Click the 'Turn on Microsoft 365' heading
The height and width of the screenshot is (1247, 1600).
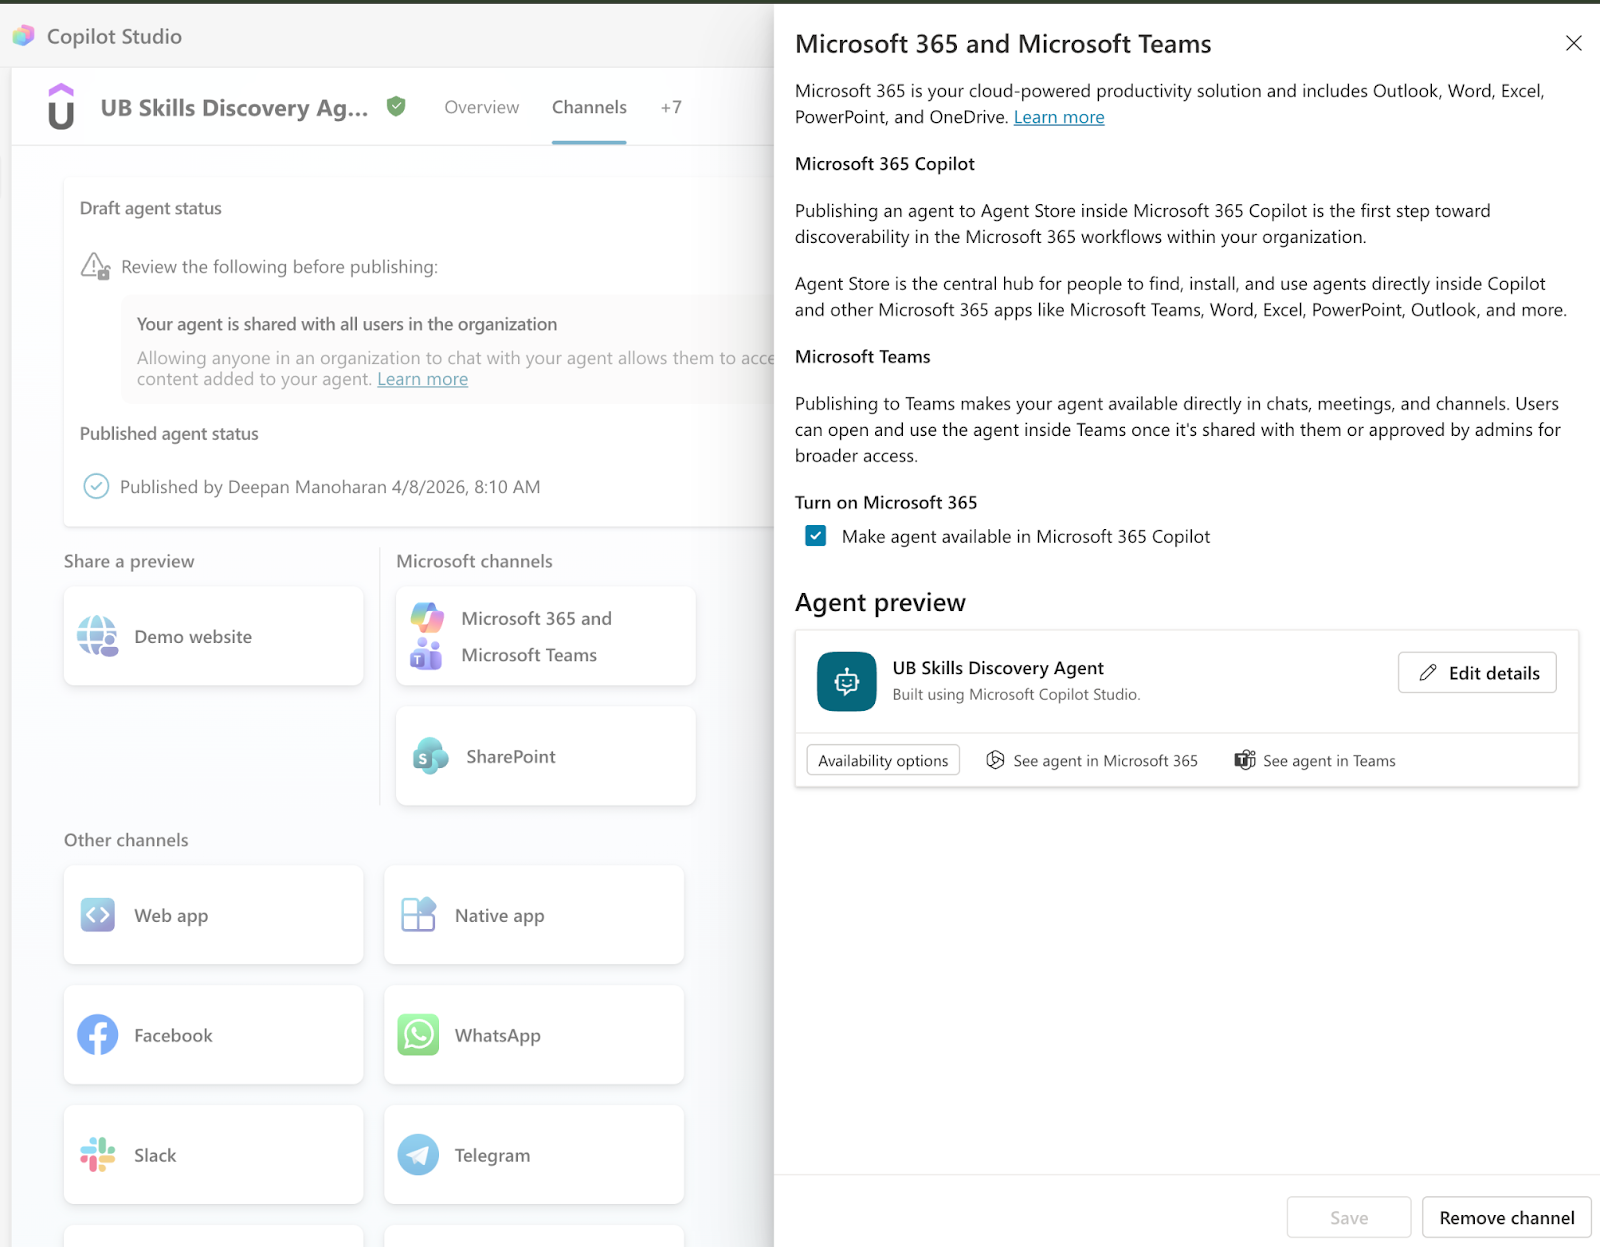click(886, 502)
